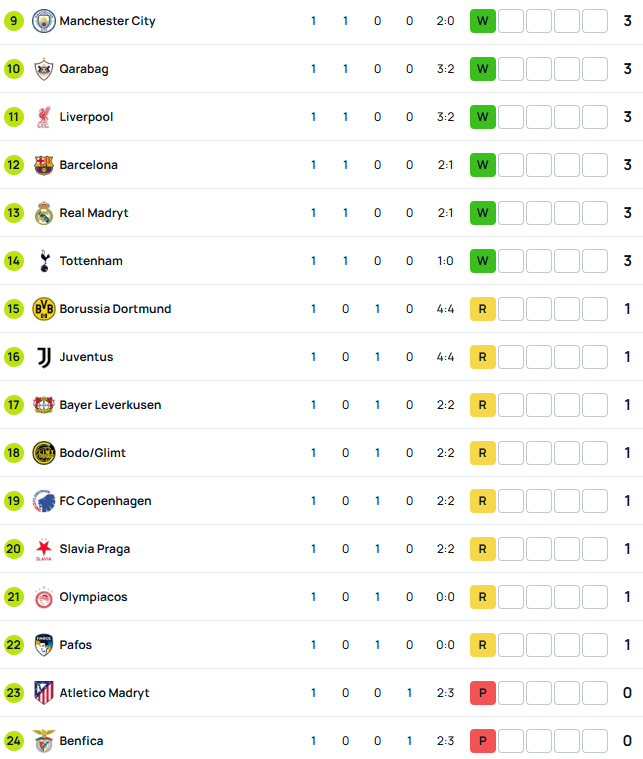Click the Qarabag club crest
Image resolution: width=643 pixels, height=759 pixels.
(44, 69)
